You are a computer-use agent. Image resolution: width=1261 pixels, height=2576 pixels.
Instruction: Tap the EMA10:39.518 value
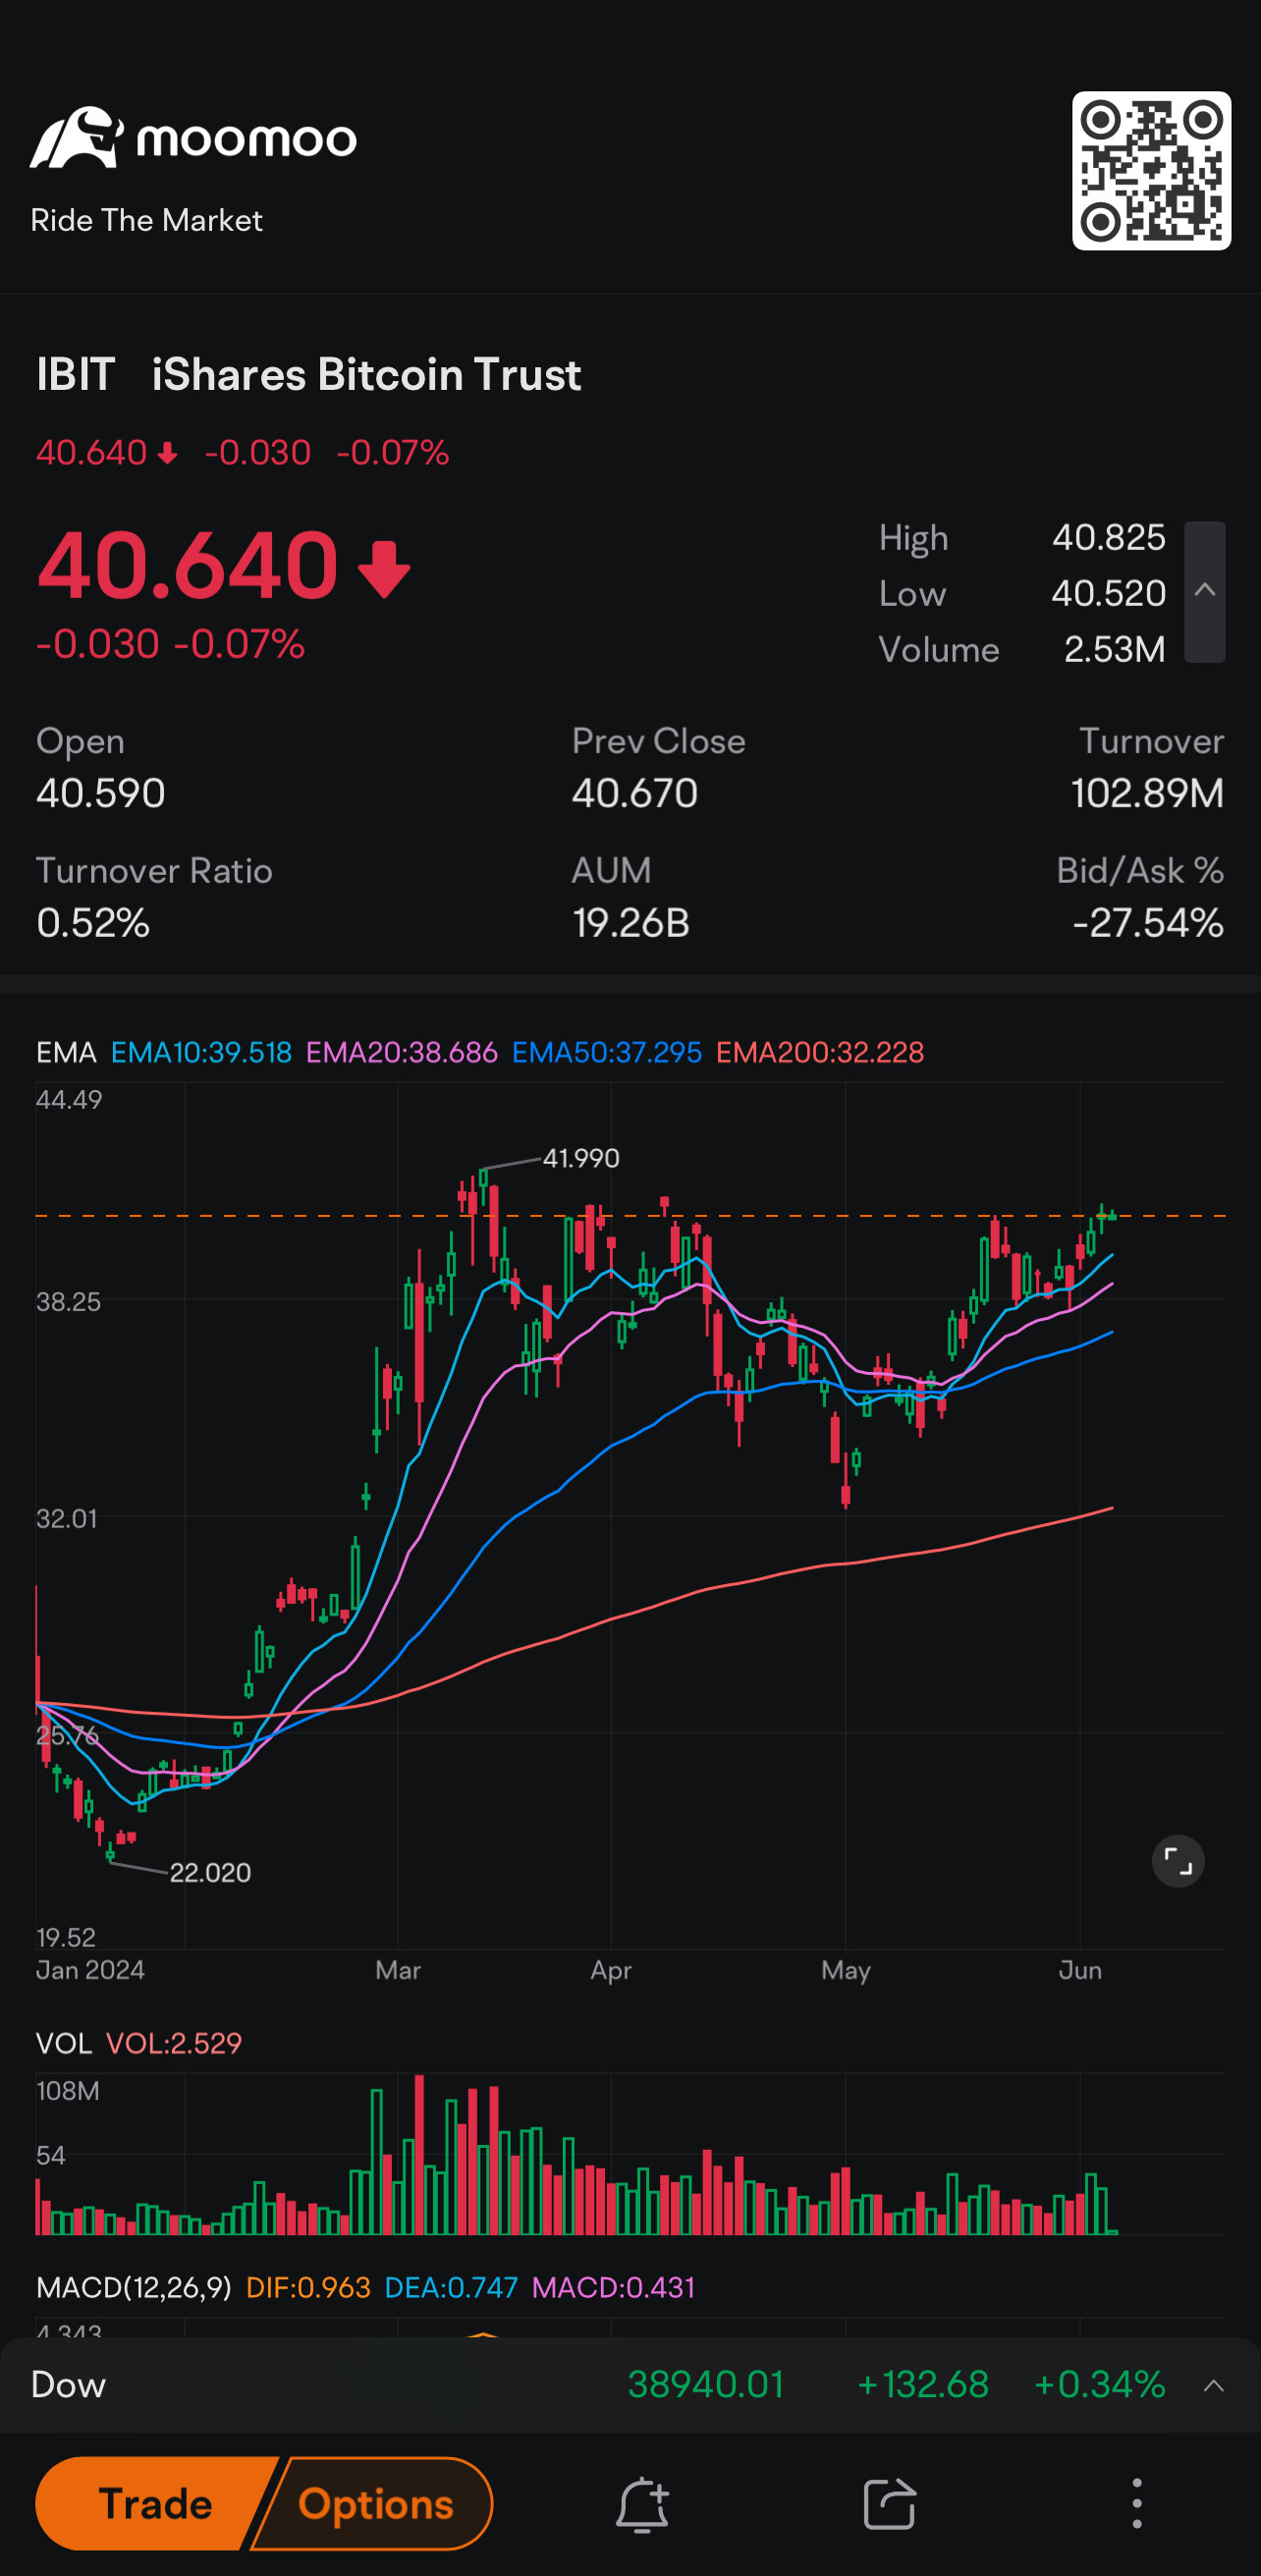point(201,1052)
